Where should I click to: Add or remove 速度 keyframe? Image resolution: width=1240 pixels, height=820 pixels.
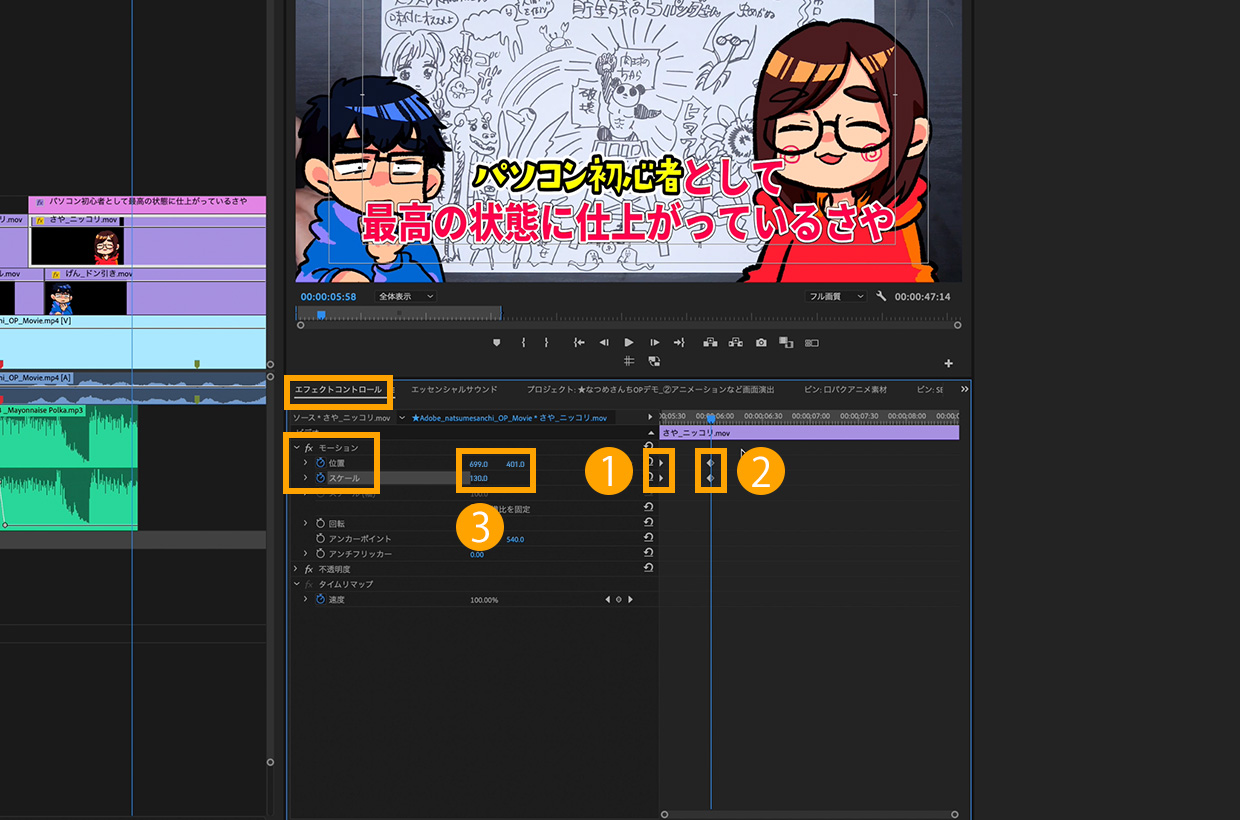tap(618, 599)
